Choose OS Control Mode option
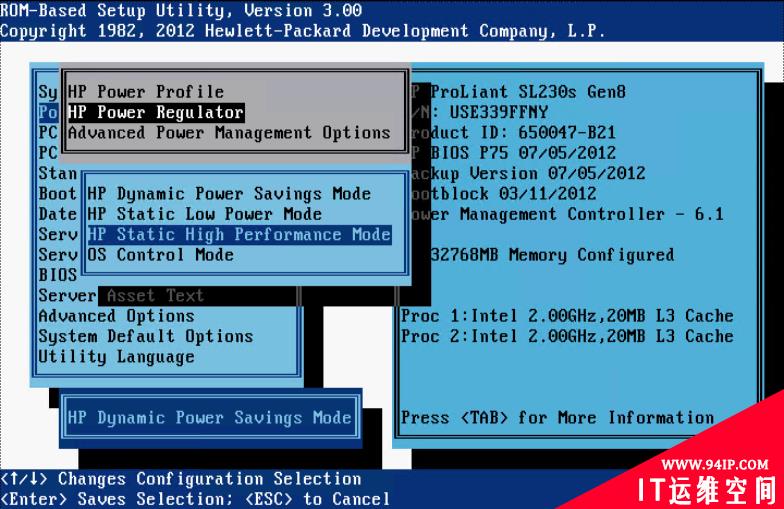This screenshot has height=509, width=784. pyautogui.click(x=160, y=254)
